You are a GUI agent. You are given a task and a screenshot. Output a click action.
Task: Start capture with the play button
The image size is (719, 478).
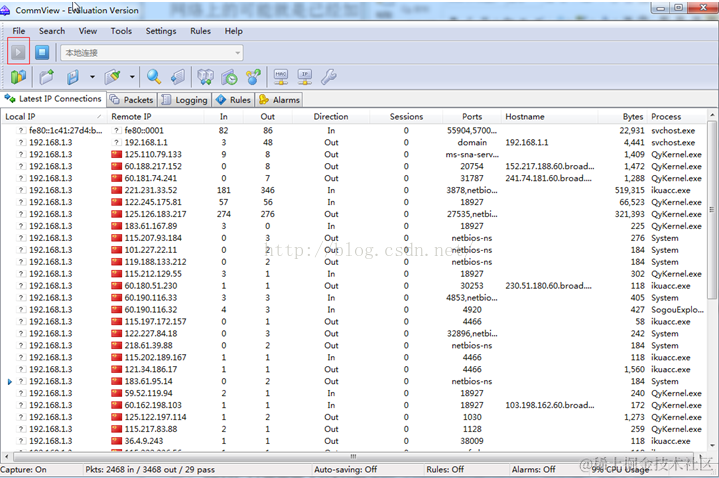tap(18, 52)
